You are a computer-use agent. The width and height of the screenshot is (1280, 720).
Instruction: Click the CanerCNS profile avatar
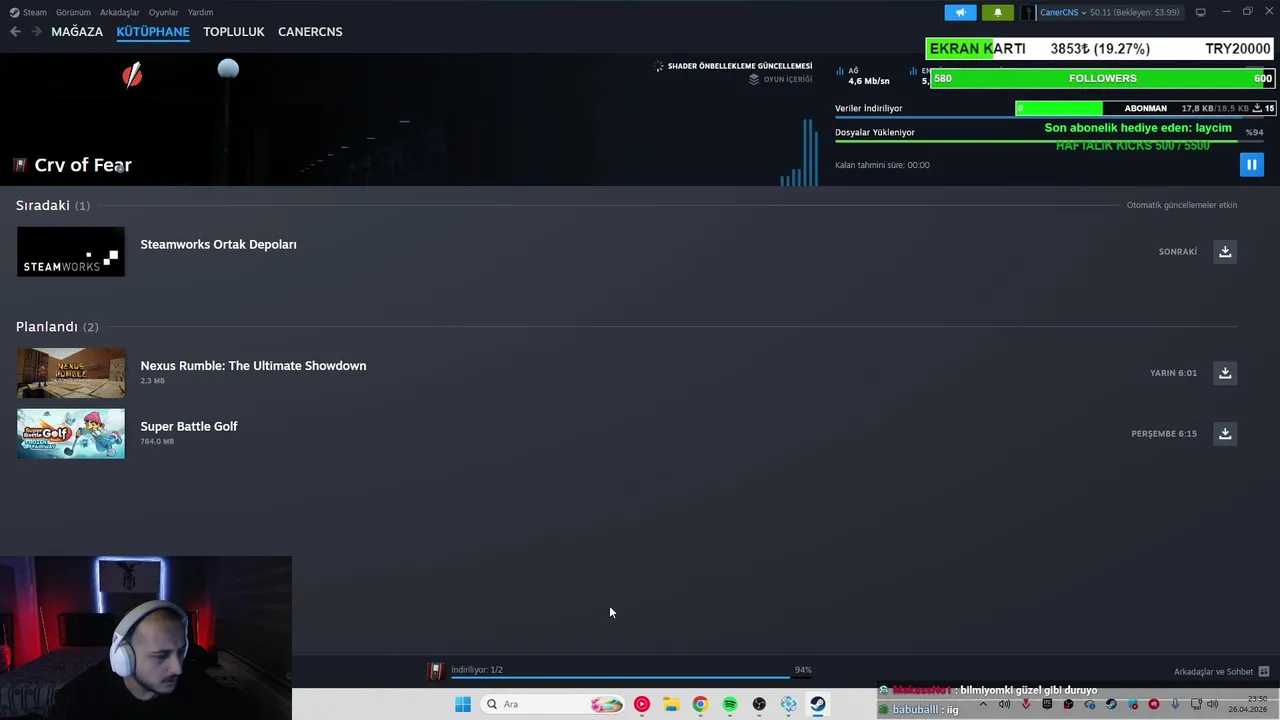coord(1028,12)
